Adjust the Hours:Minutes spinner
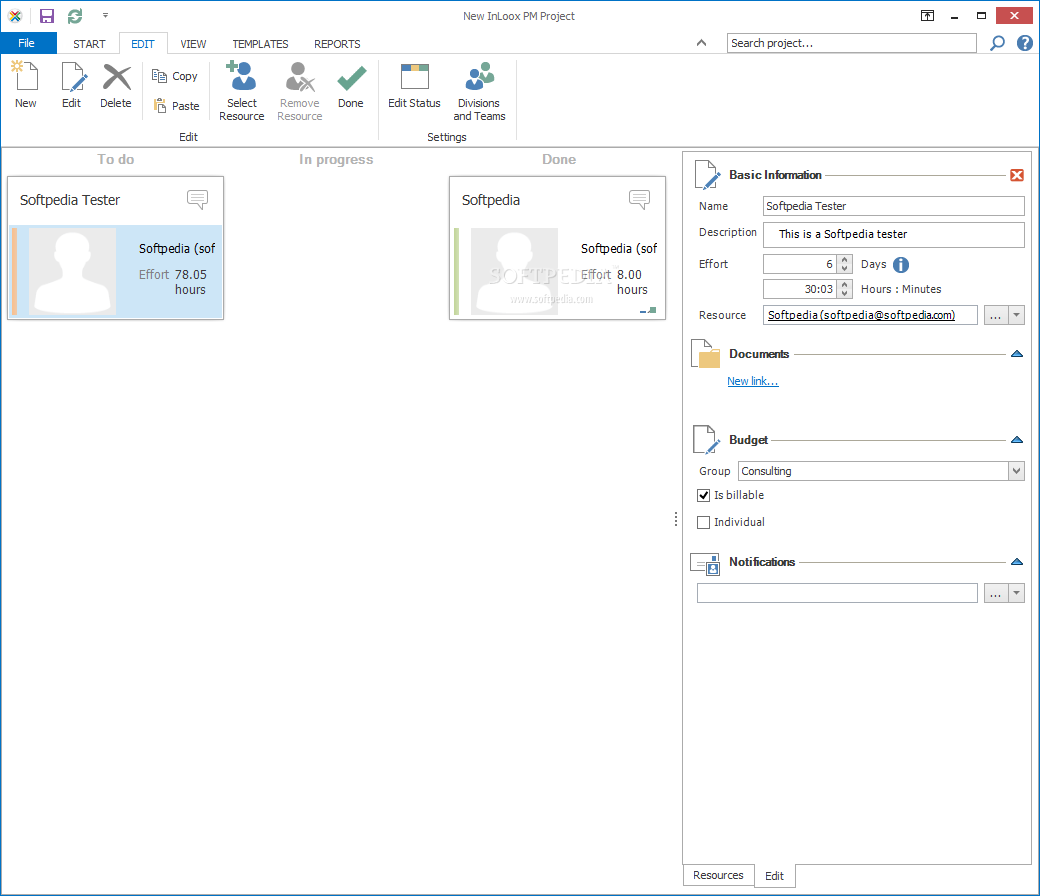1040x896 pixels. click(x=844, y=289)
